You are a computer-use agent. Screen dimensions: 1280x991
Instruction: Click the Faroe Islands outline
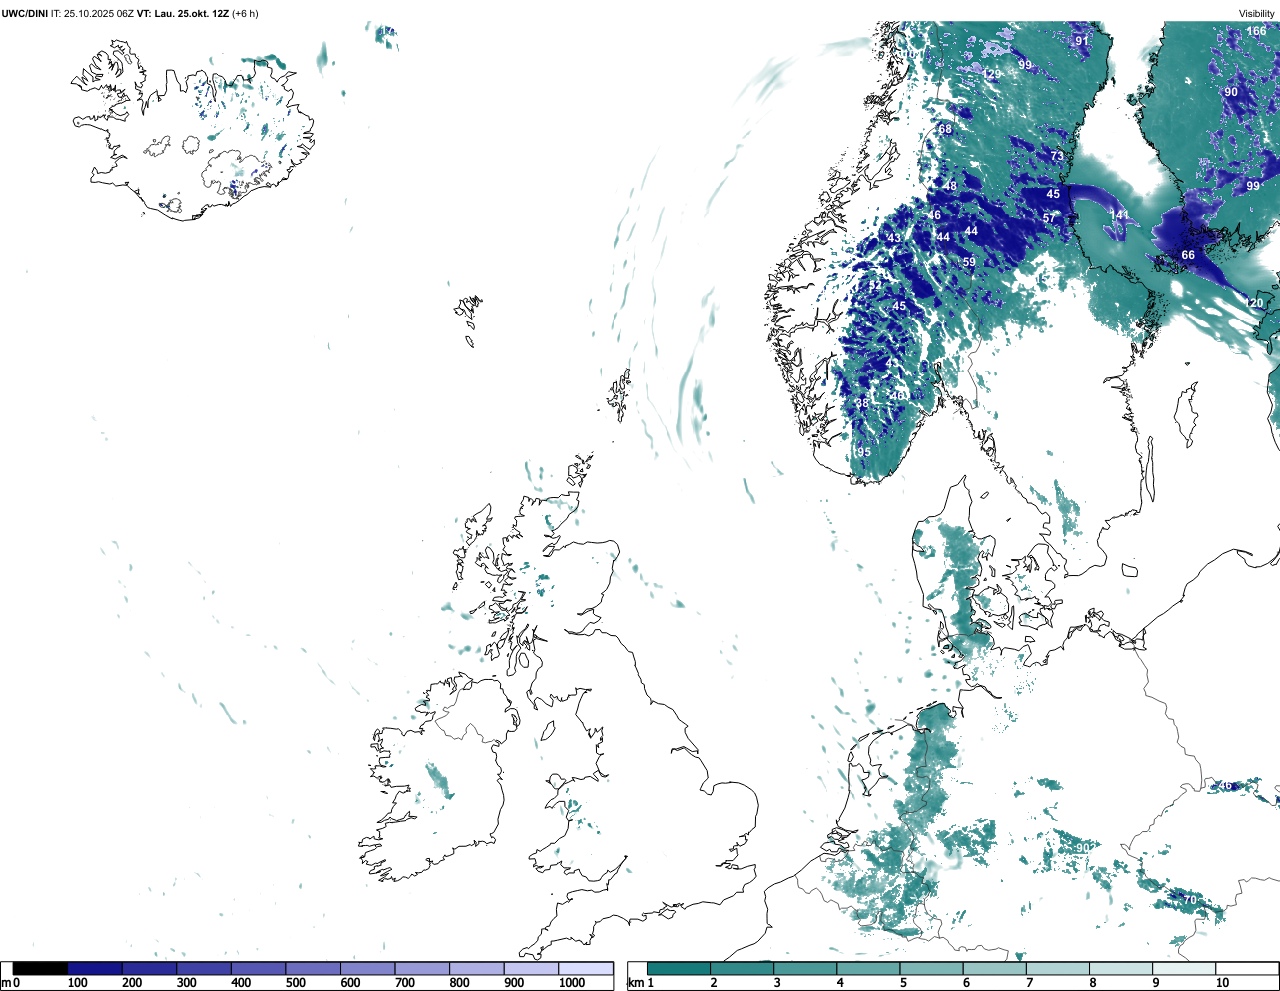tap(468, 318)
